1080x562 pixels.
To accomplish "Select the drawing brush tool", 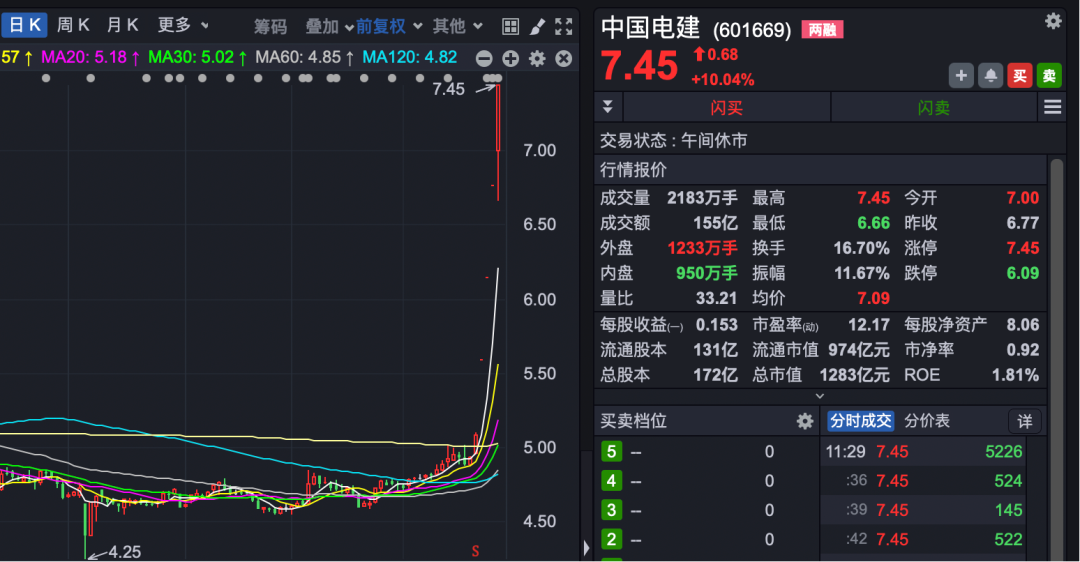I will tap(537, 26).
